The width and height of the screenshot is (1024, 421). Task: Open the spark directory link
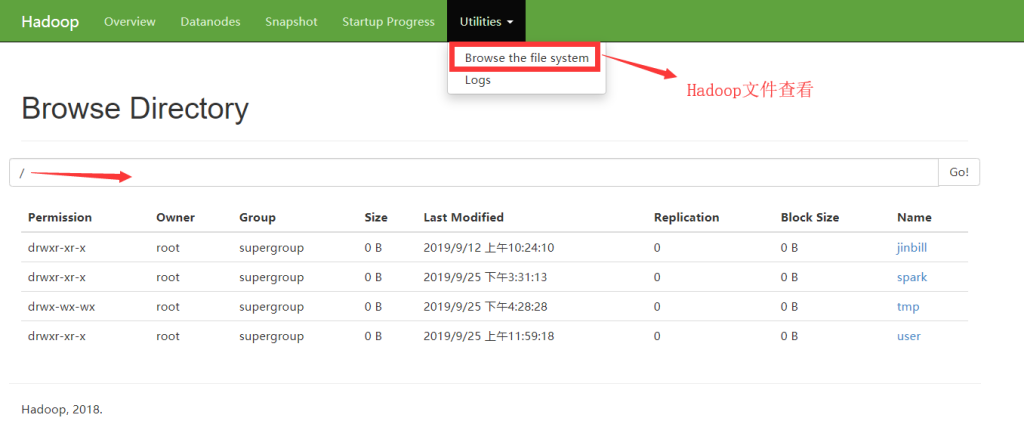pos(912,277)
